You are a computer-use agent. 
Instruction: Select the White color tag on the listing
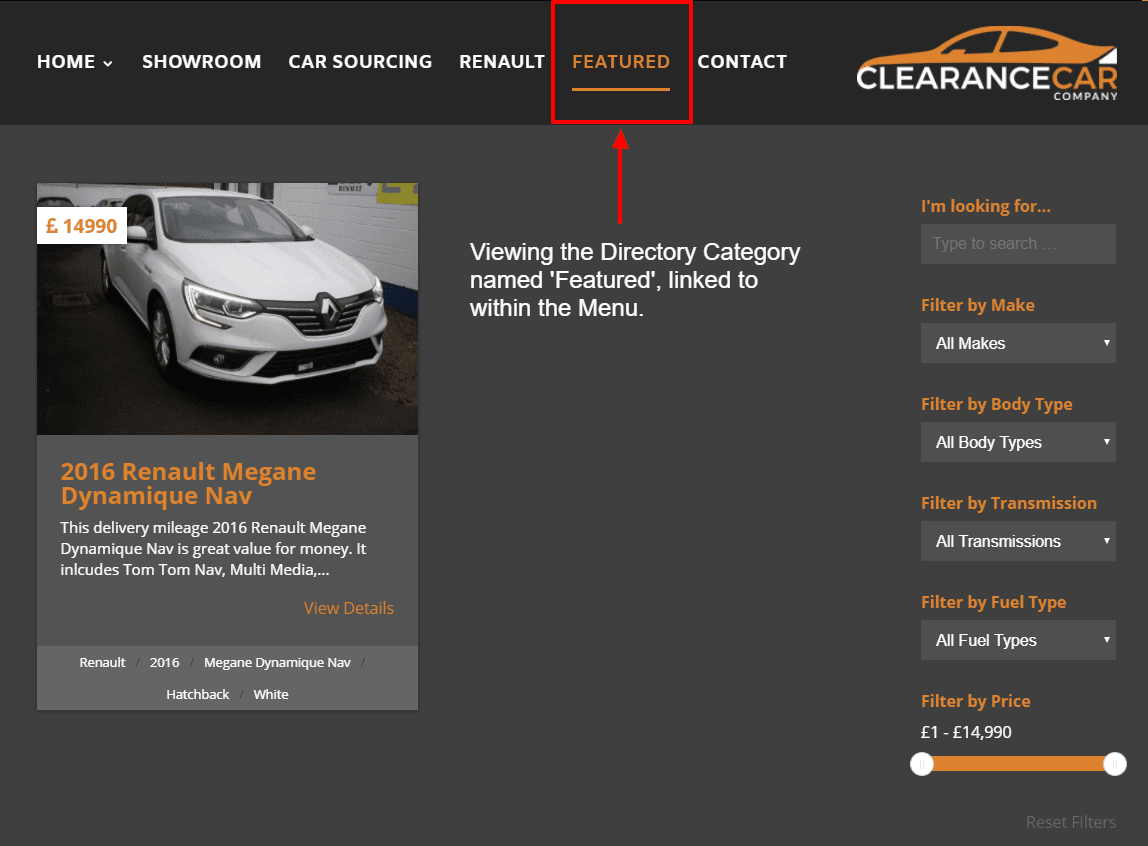270,693
